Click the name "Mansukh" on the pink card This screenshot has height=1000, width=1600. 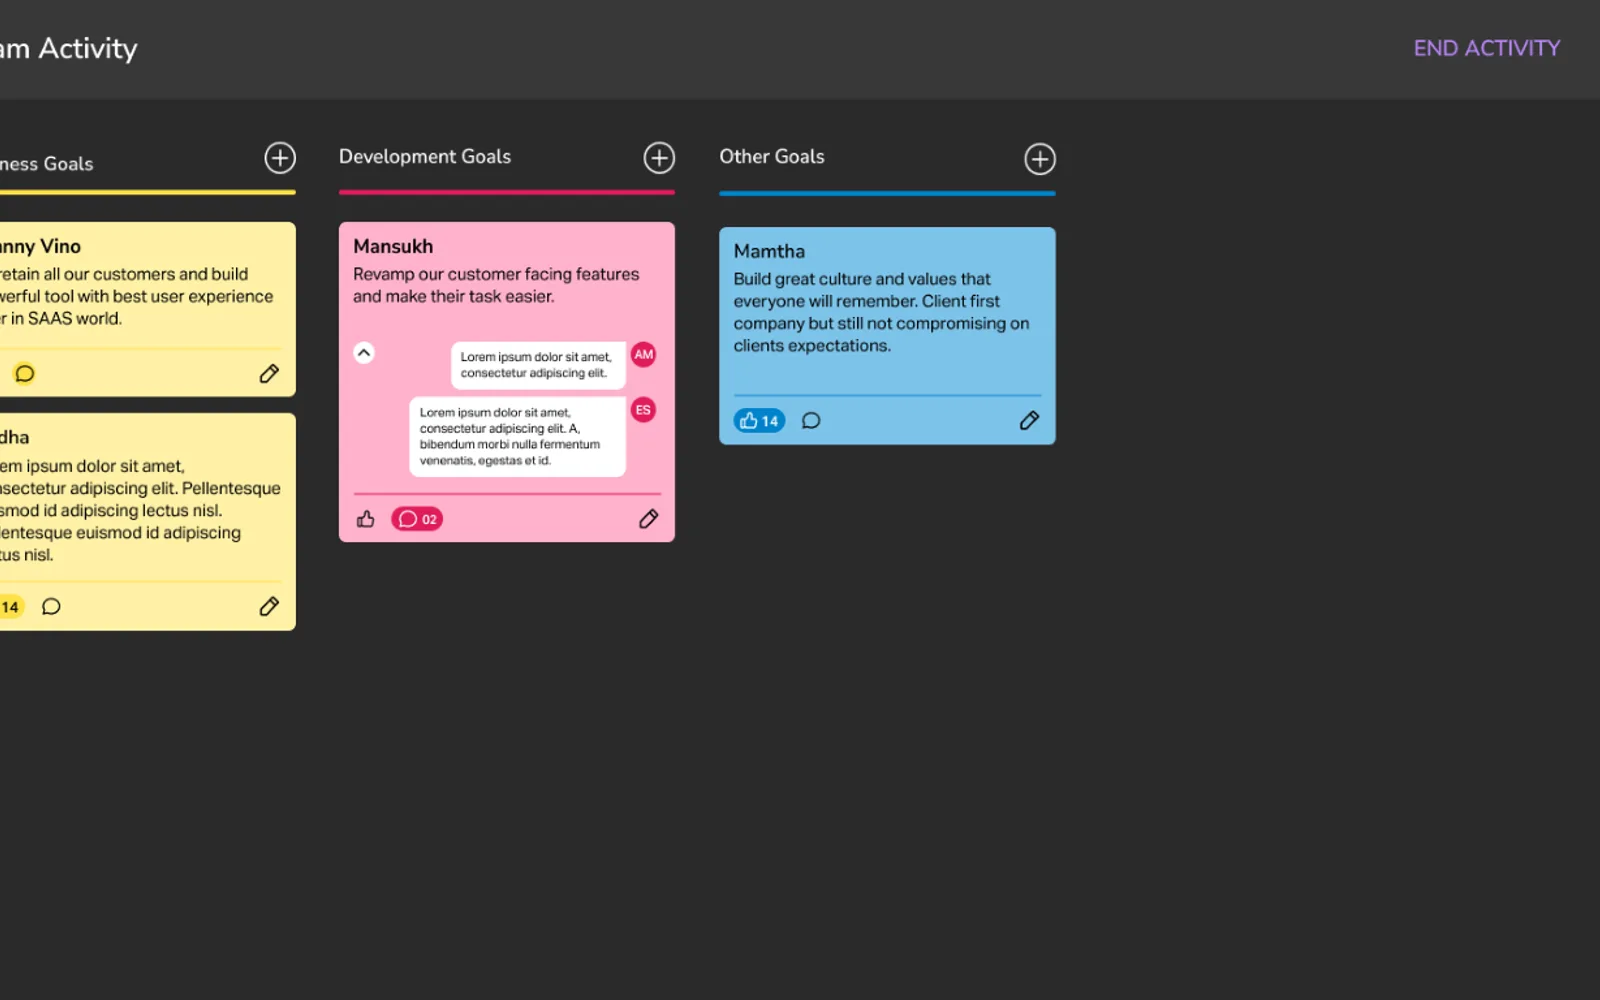tap(393, 246)
